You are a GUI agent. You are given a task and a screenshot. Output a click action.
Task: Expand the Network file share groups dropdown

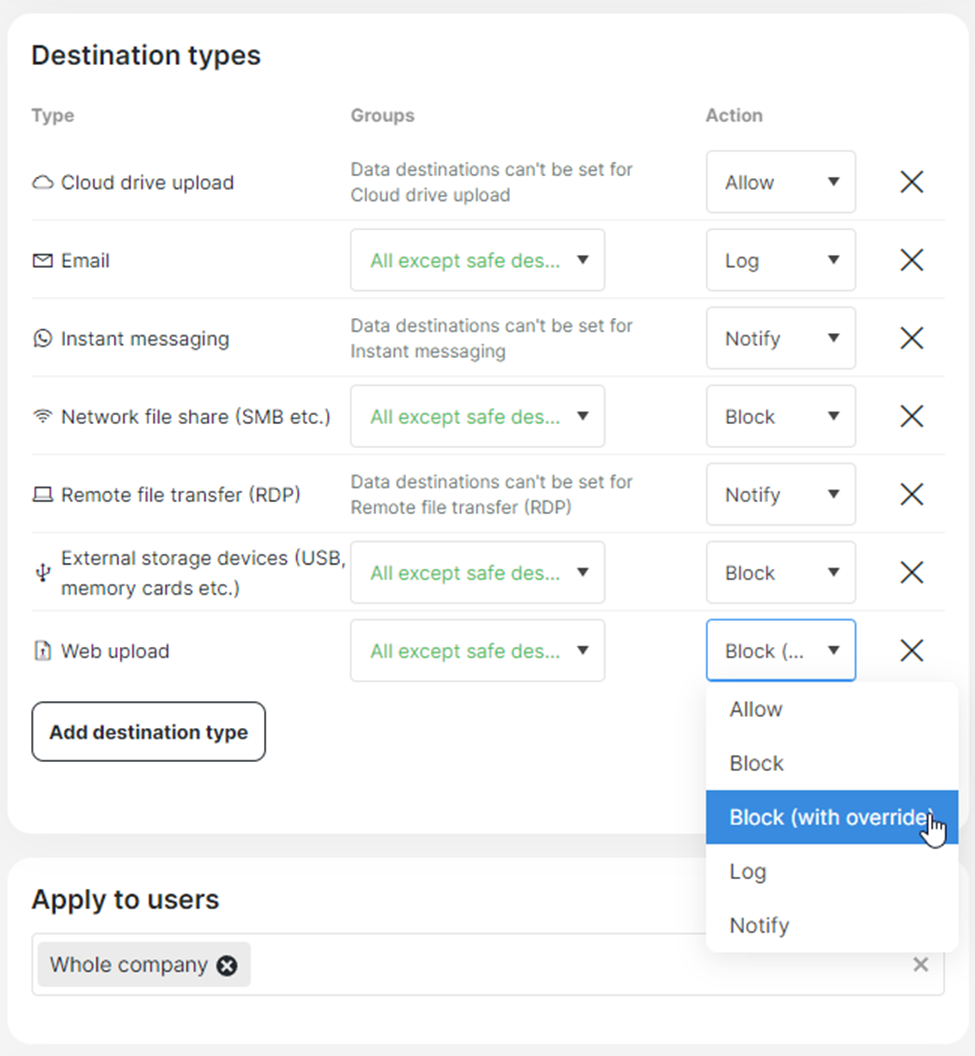coord(477,416)
